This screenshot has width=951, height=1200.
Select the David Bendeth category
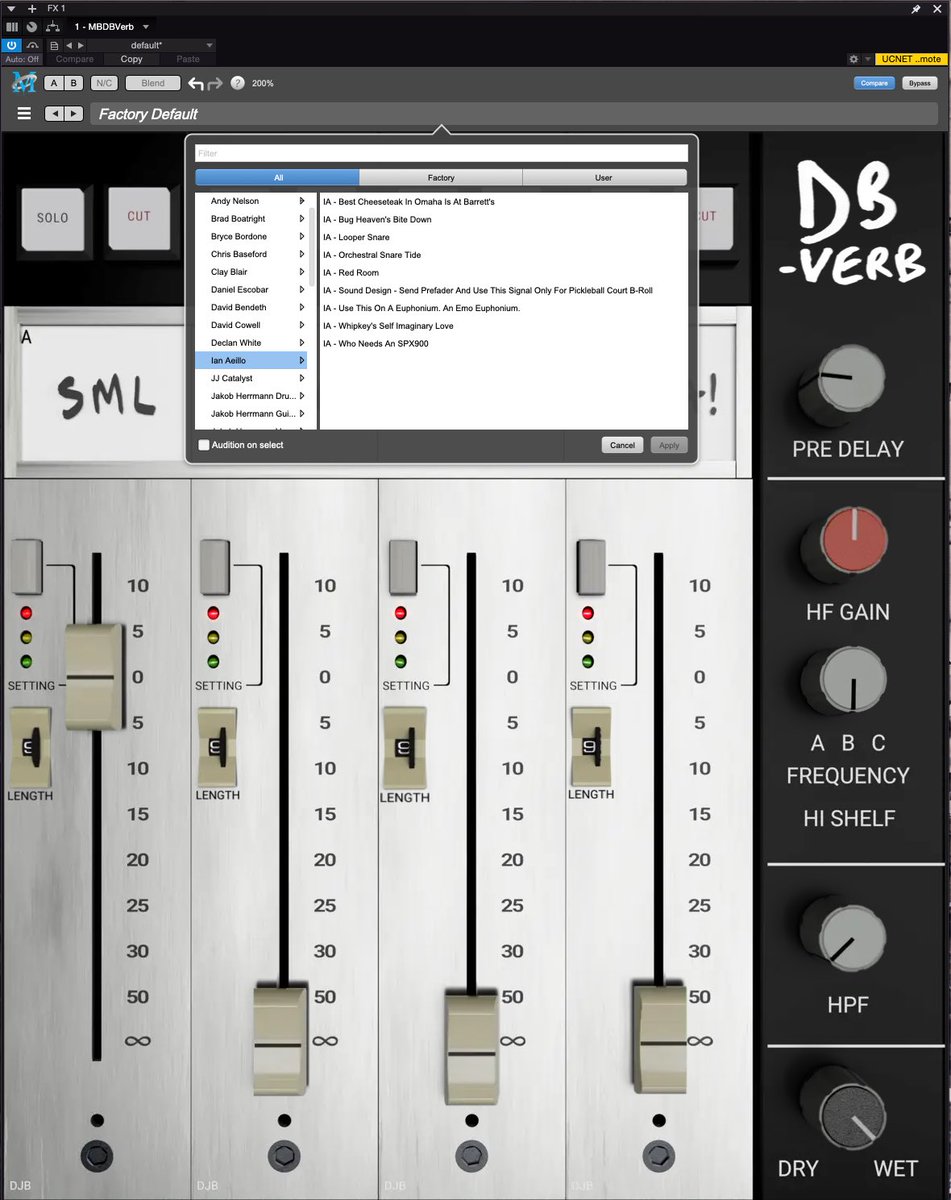tap(251, 307)
